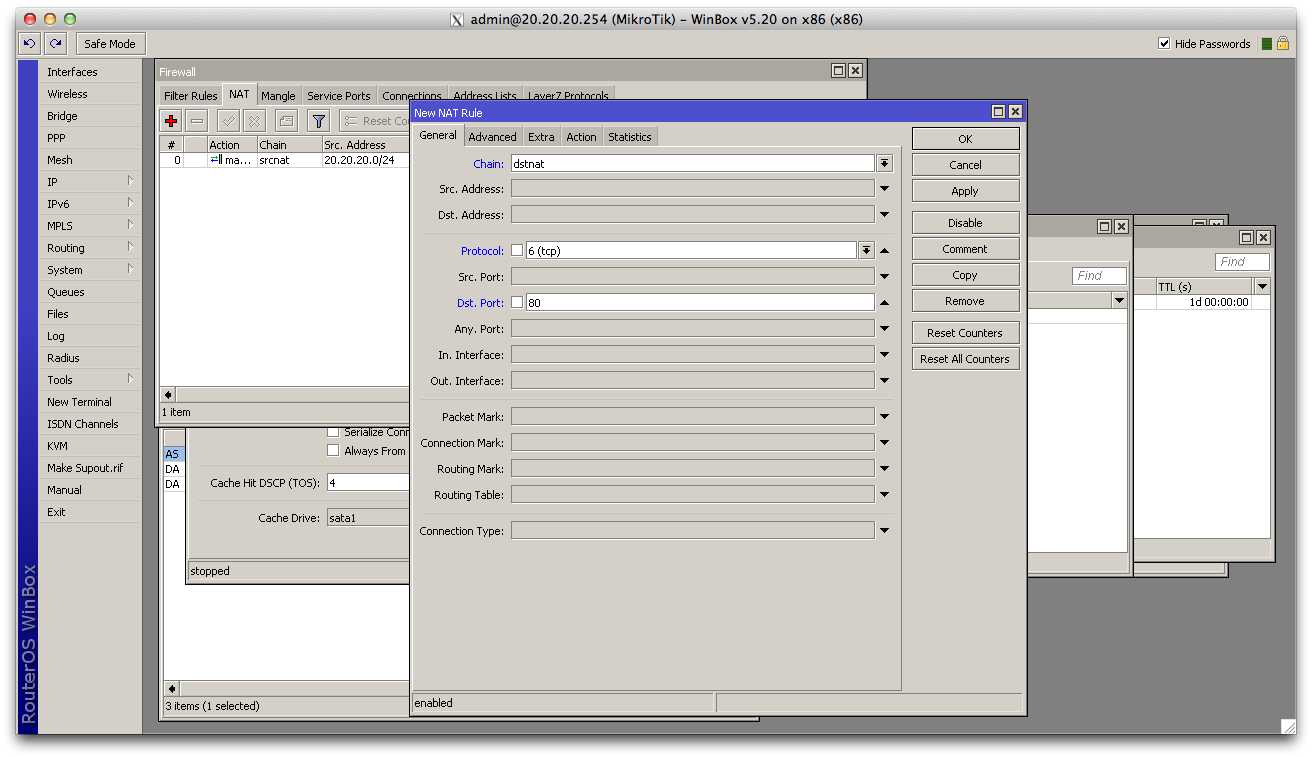This screenshot has height=758, width=1312.
Task: Click the Chain input field showing dstnat
Action: (693, 163)
